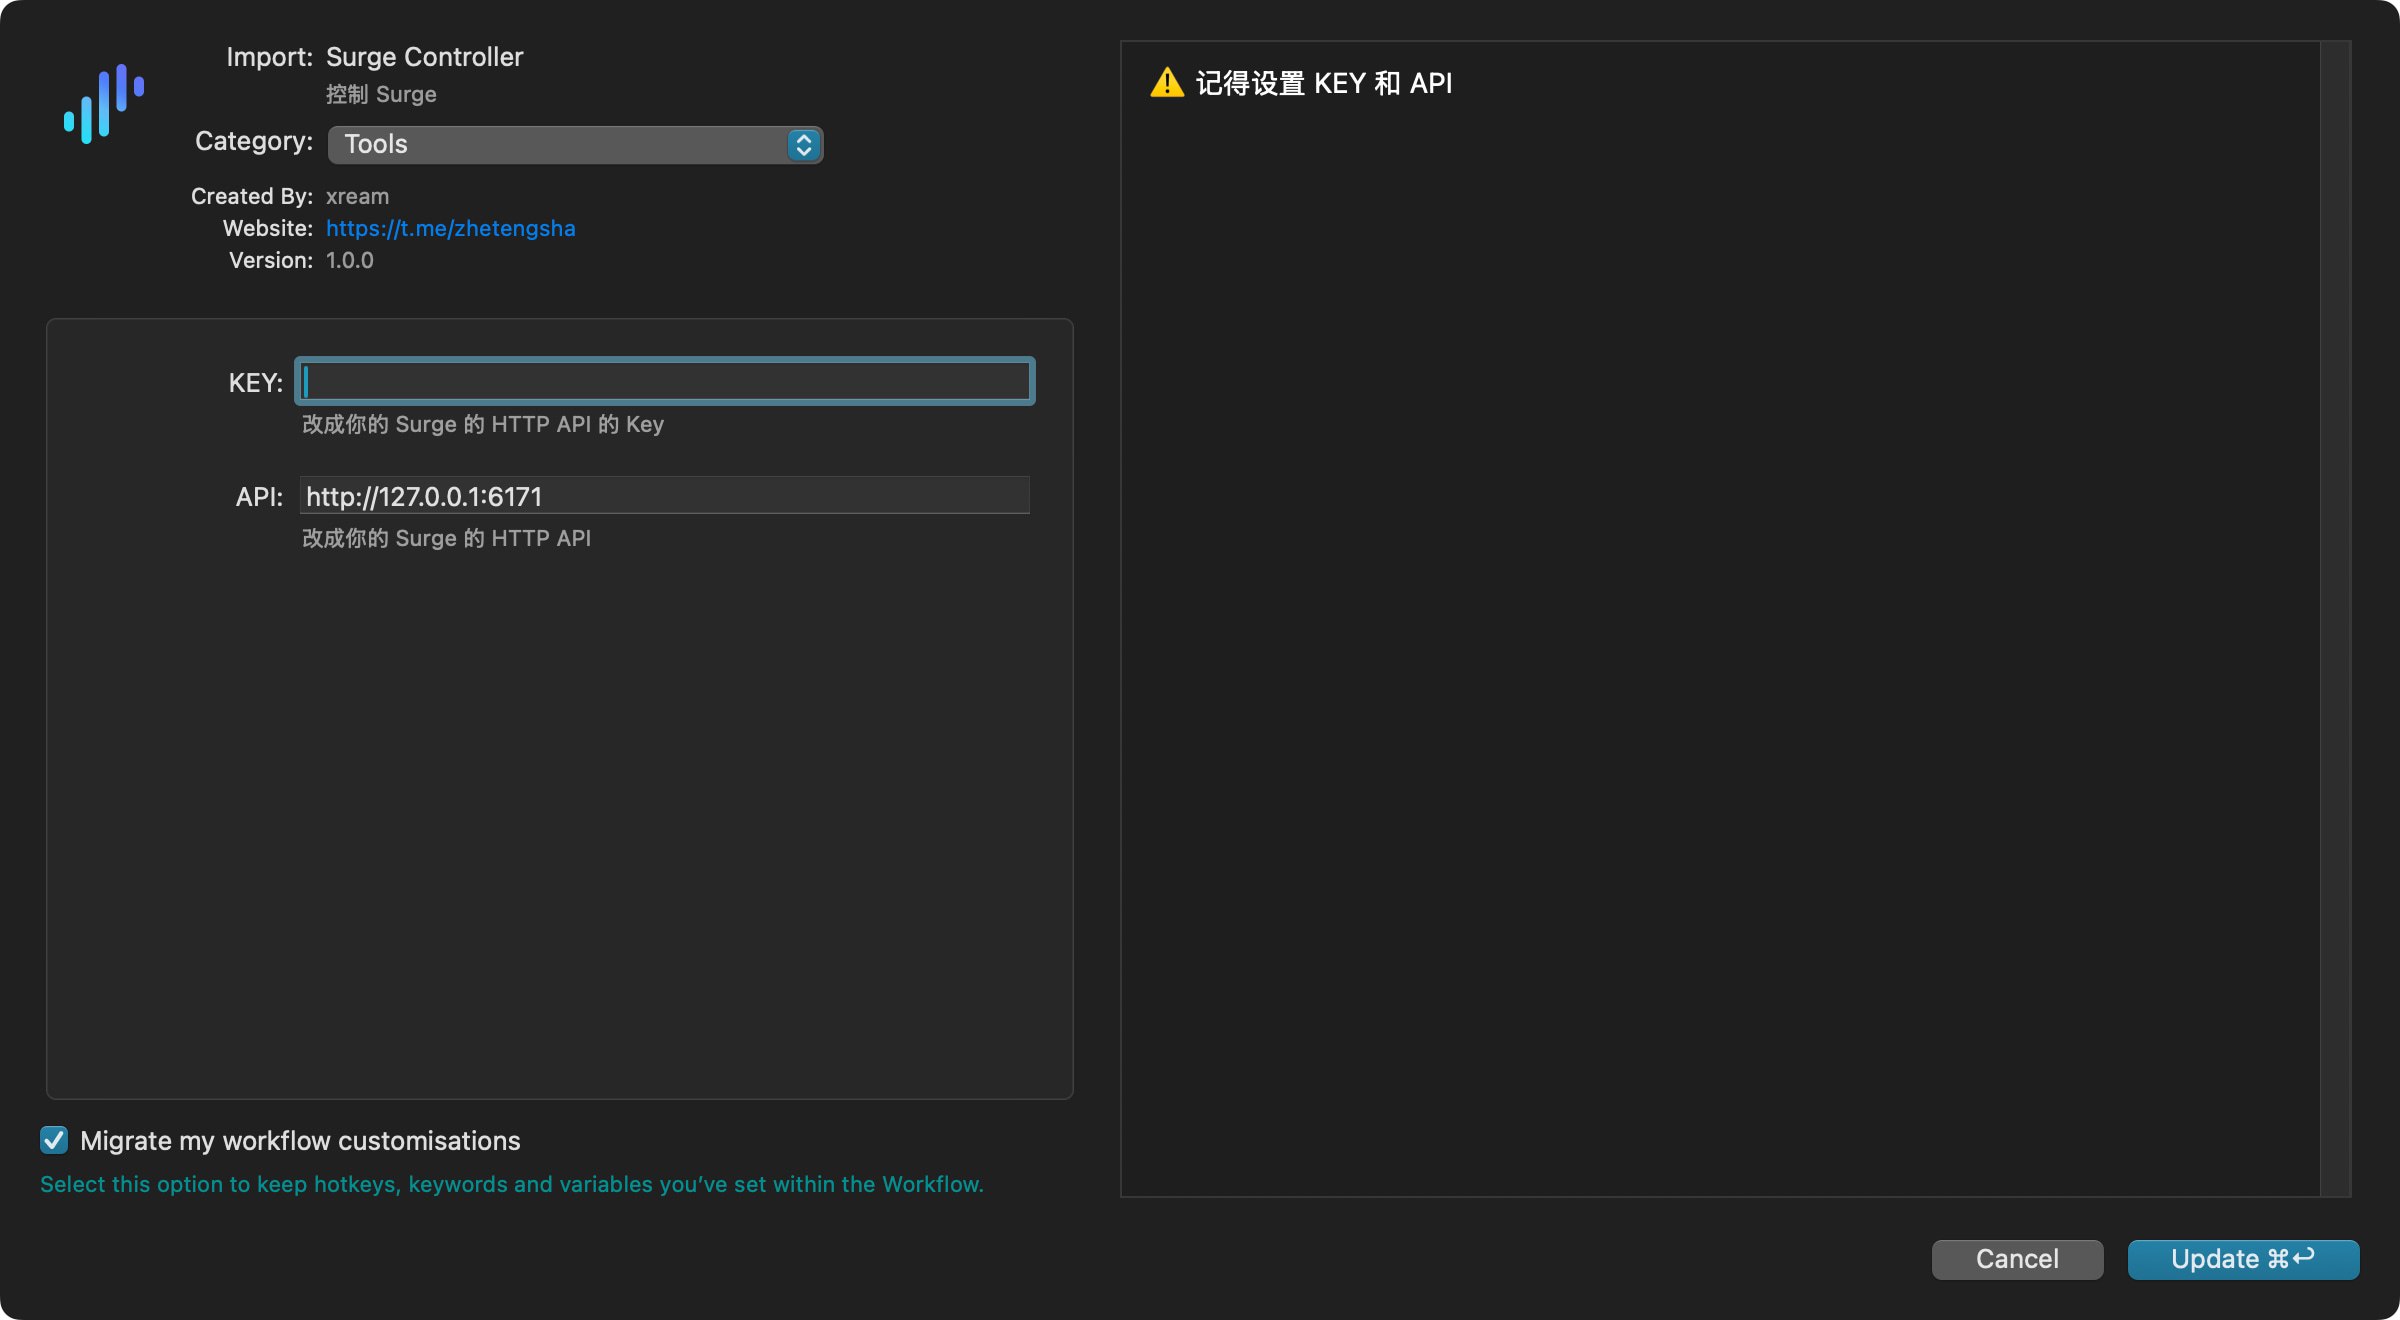This screenshot has height=1320, width=2400.
Task: Open the https://t.me/zhetengsha website link
Action: click(x=450, y=228)
